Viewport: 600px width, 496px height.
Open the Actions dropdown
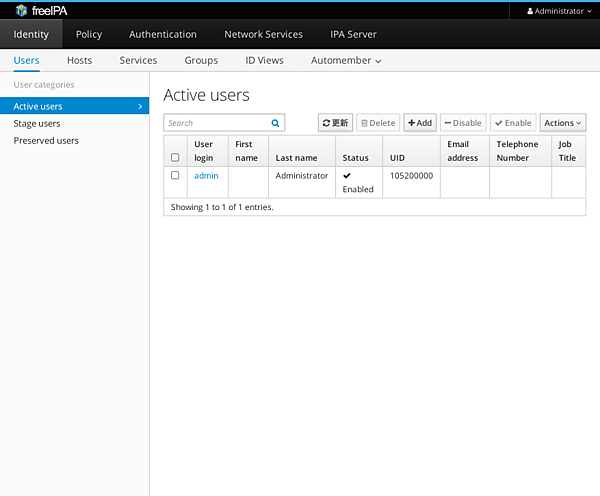[562, 123]
